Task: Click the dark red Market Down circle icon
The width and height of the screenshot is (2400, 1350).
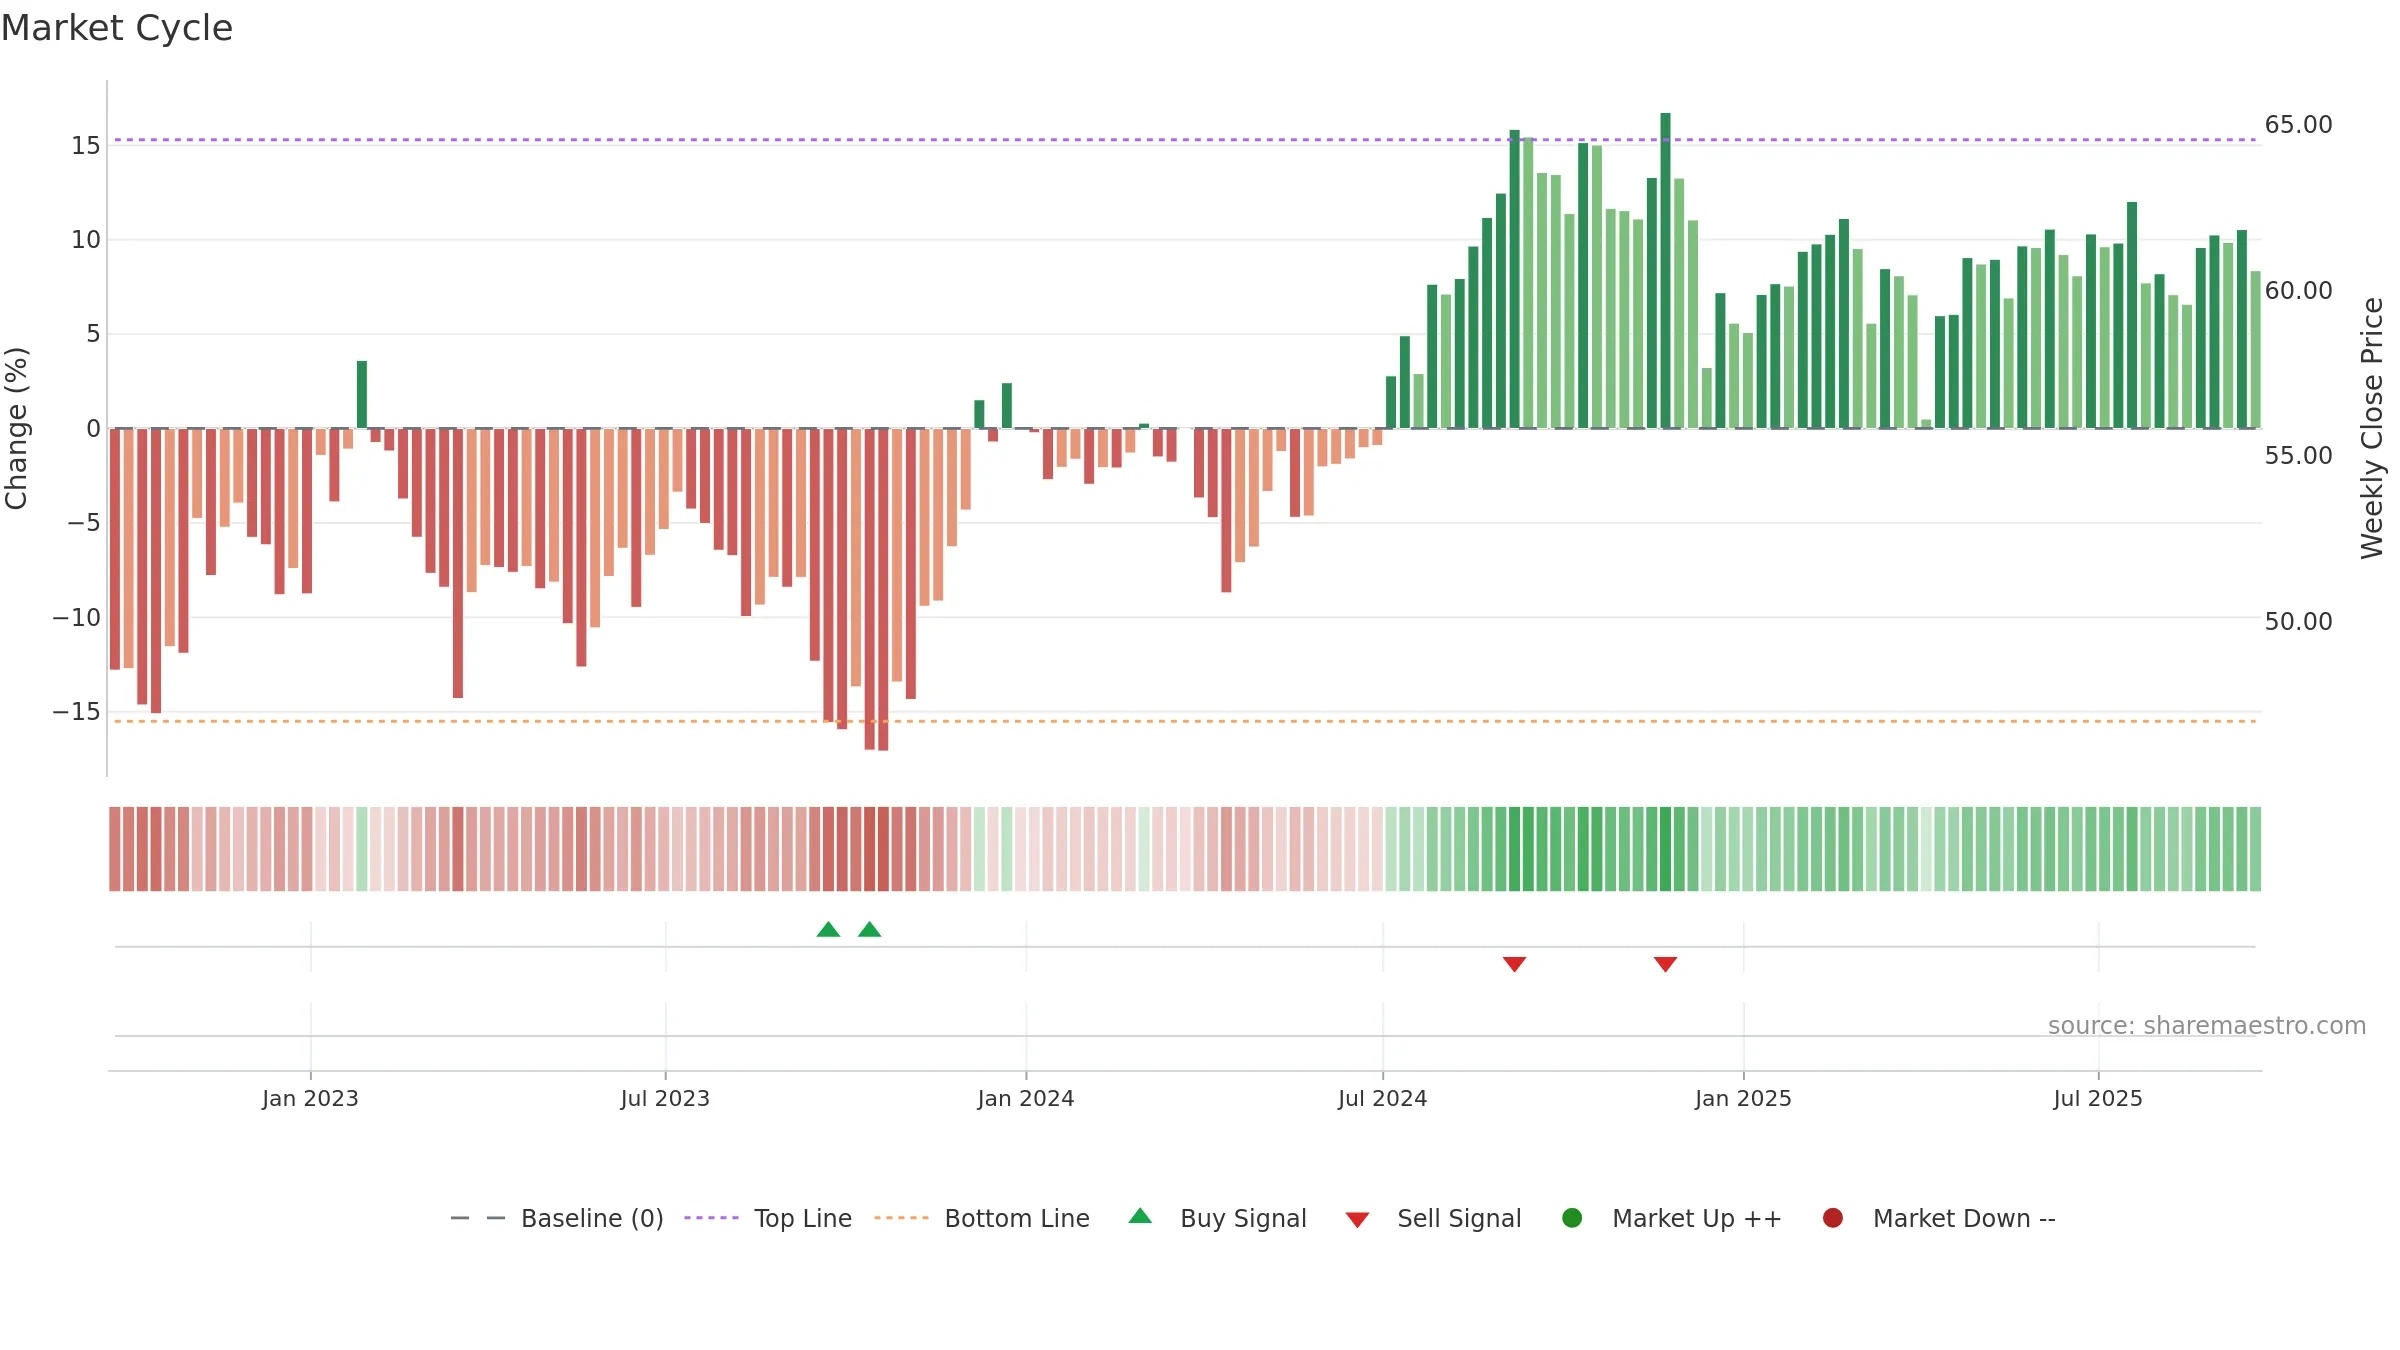Action: (1833, 1218)
